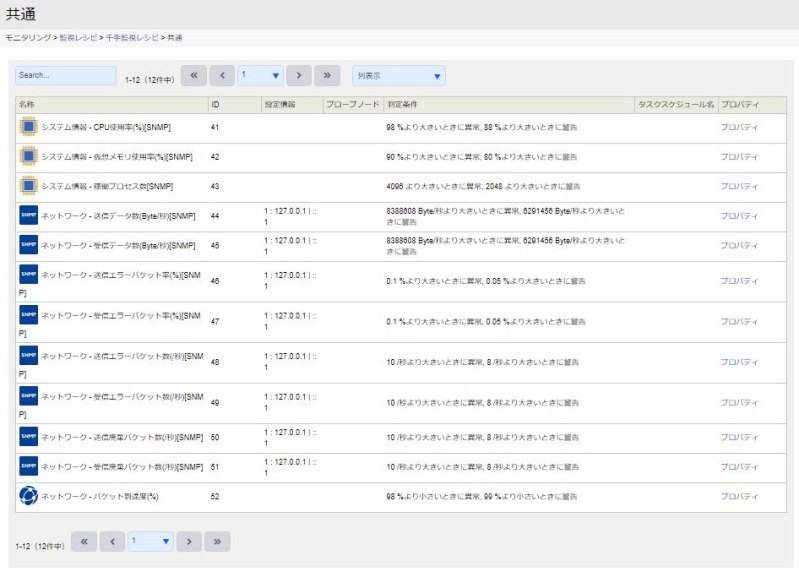799x572 pixels.
Task: Open プロパティ link for ID 42
Action: tap(739, 157)
